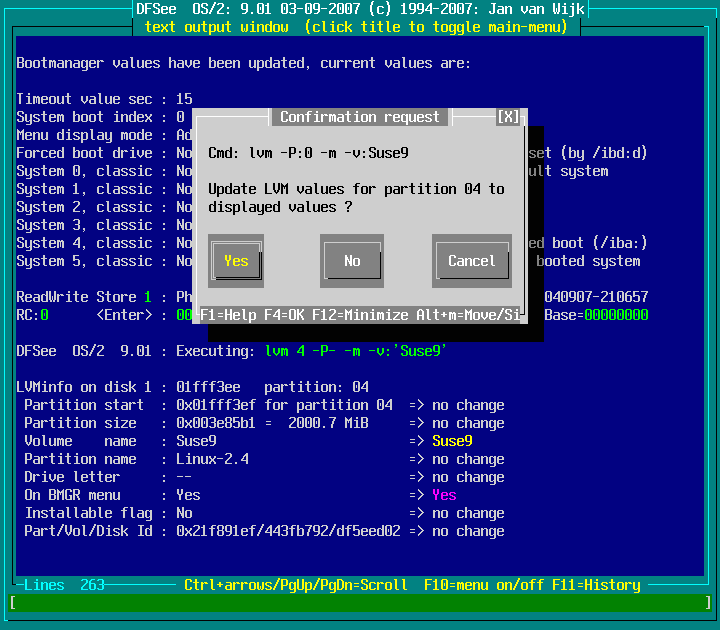Image resolution: width=720 pixels, height=630 pixels.
Task: Cancel the confirmation request
Action: tap(471, 261)
